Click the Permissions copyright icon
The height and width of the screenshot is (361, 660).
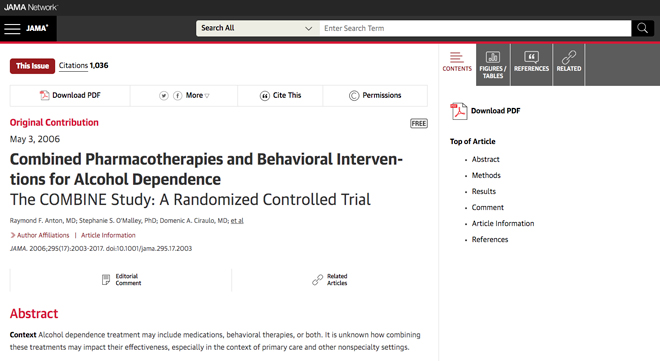(354, 96)
